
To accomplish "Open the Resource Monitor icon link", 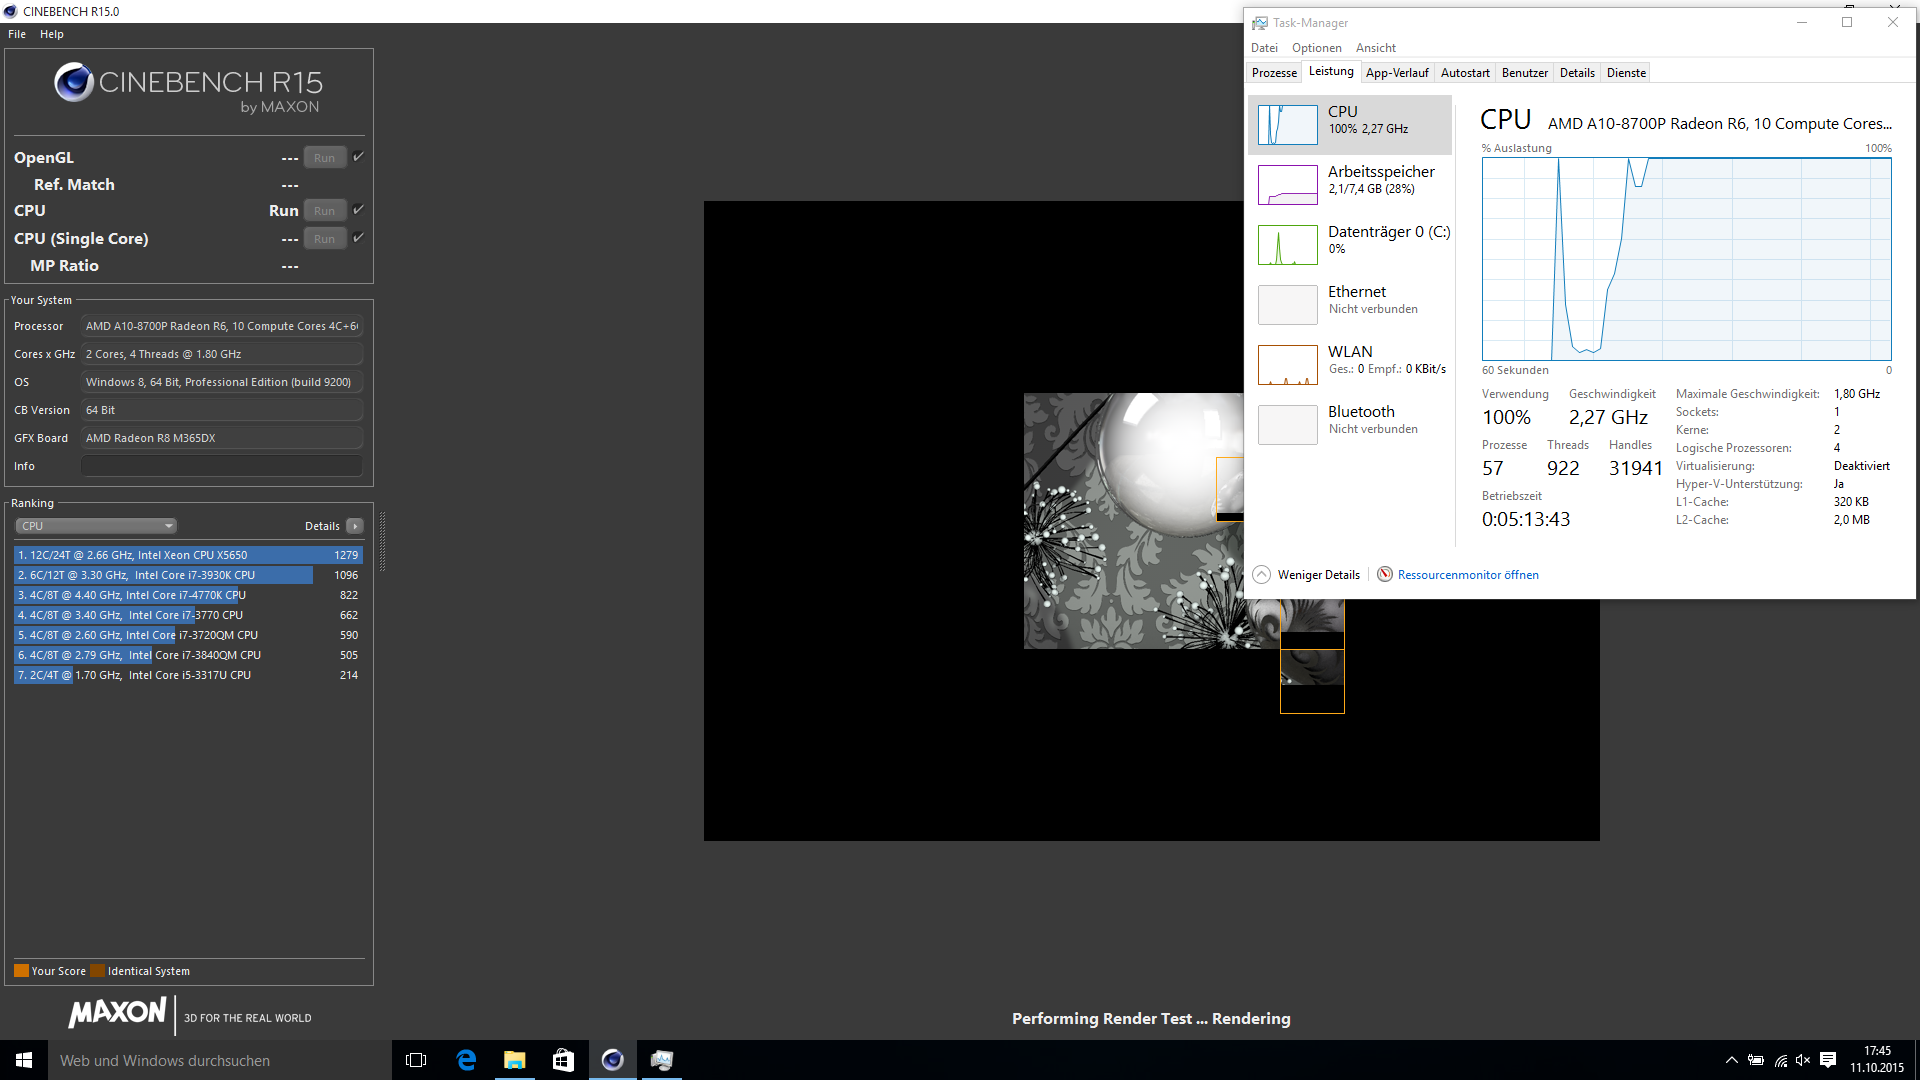I will click(1385, 574).
